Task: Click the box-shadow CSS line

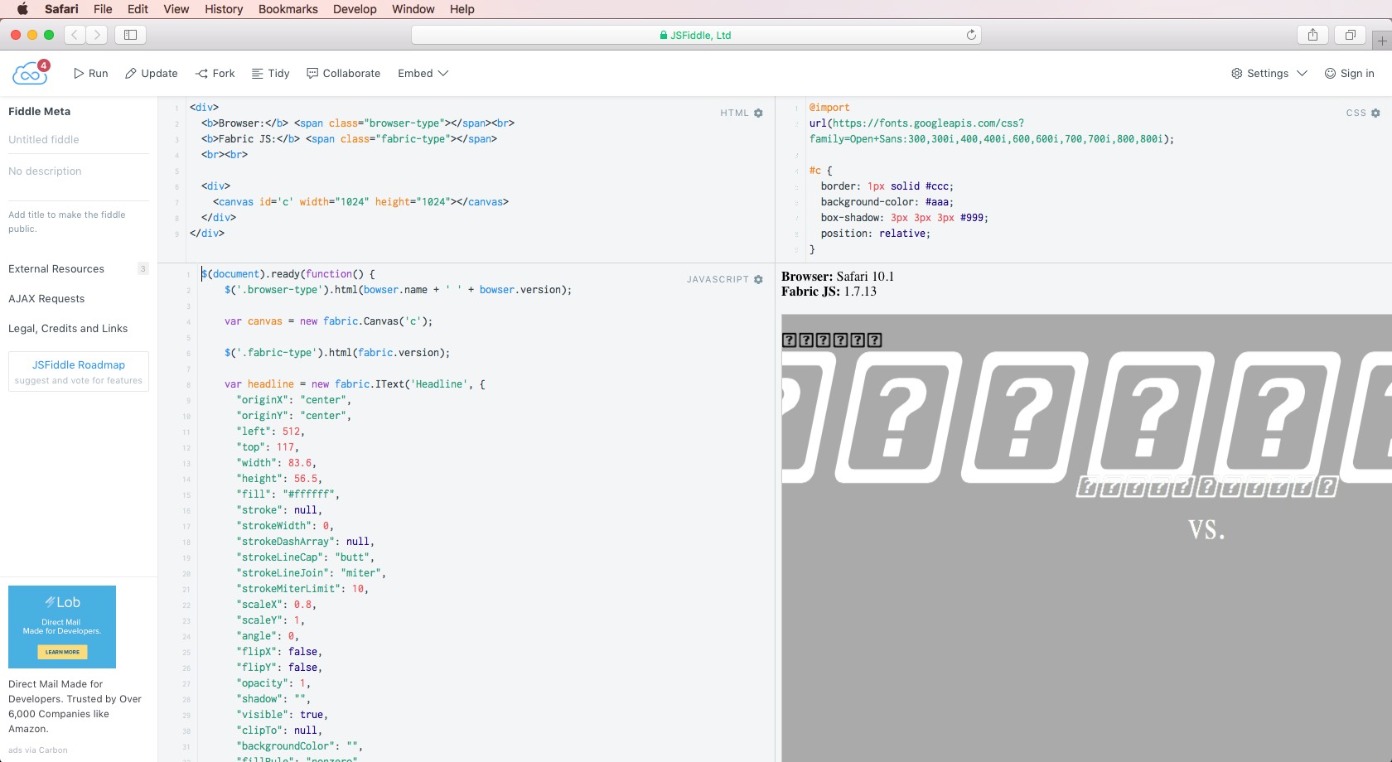Action: 904,217
